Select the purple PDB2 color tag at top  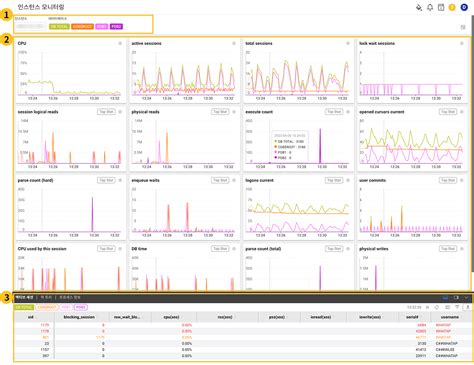click(x=116, y=26)
